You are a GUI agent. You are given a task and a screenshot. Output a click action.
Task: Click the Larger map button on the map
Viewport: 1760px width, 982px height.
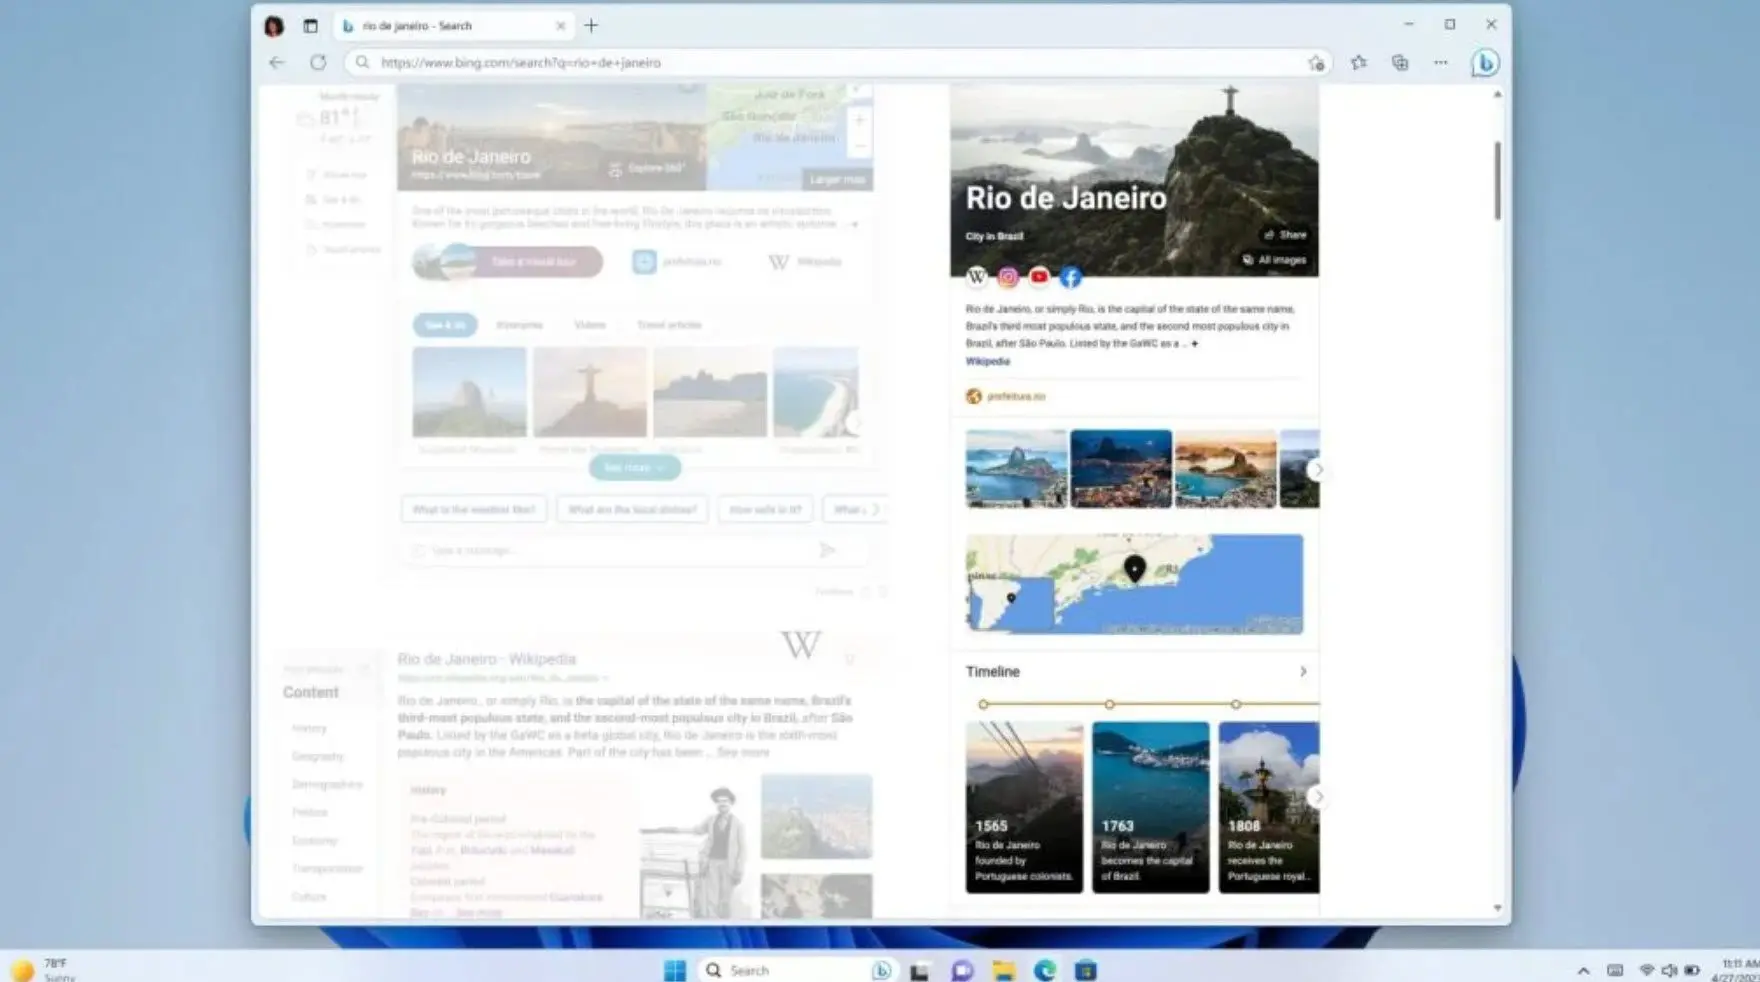coord(837,180)
